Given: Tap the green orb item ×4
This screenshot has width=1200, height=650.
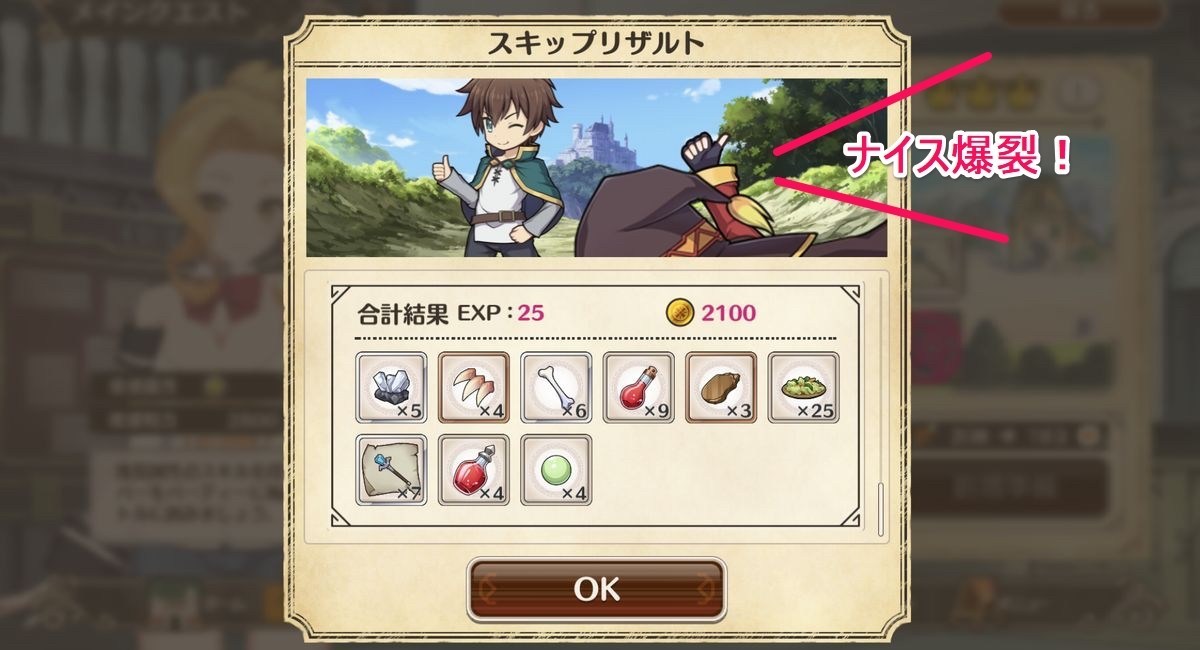Looking at the screenshot, I should [x=556, y=470].
